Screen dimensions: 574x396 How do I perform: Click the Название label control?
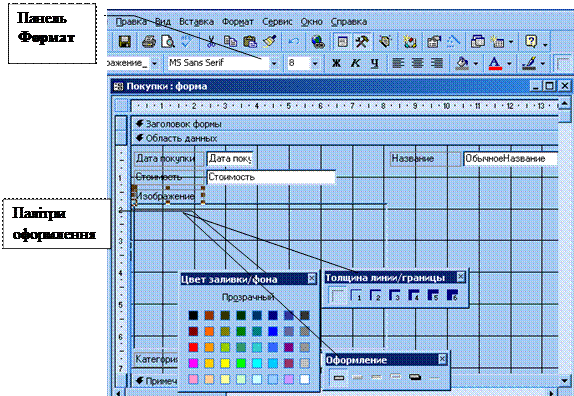click(x=425, y=159)
